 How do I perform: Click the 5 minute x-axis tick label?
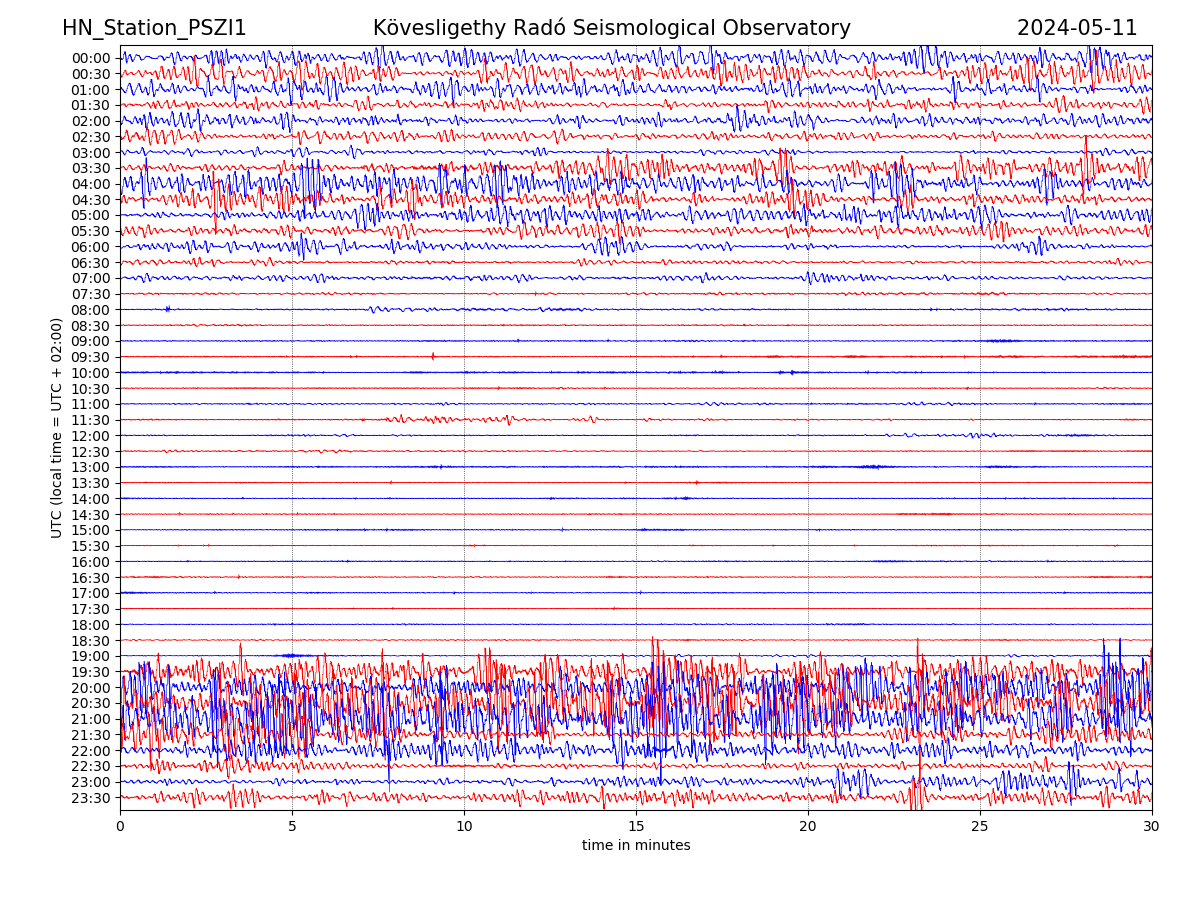coord(292,827)
